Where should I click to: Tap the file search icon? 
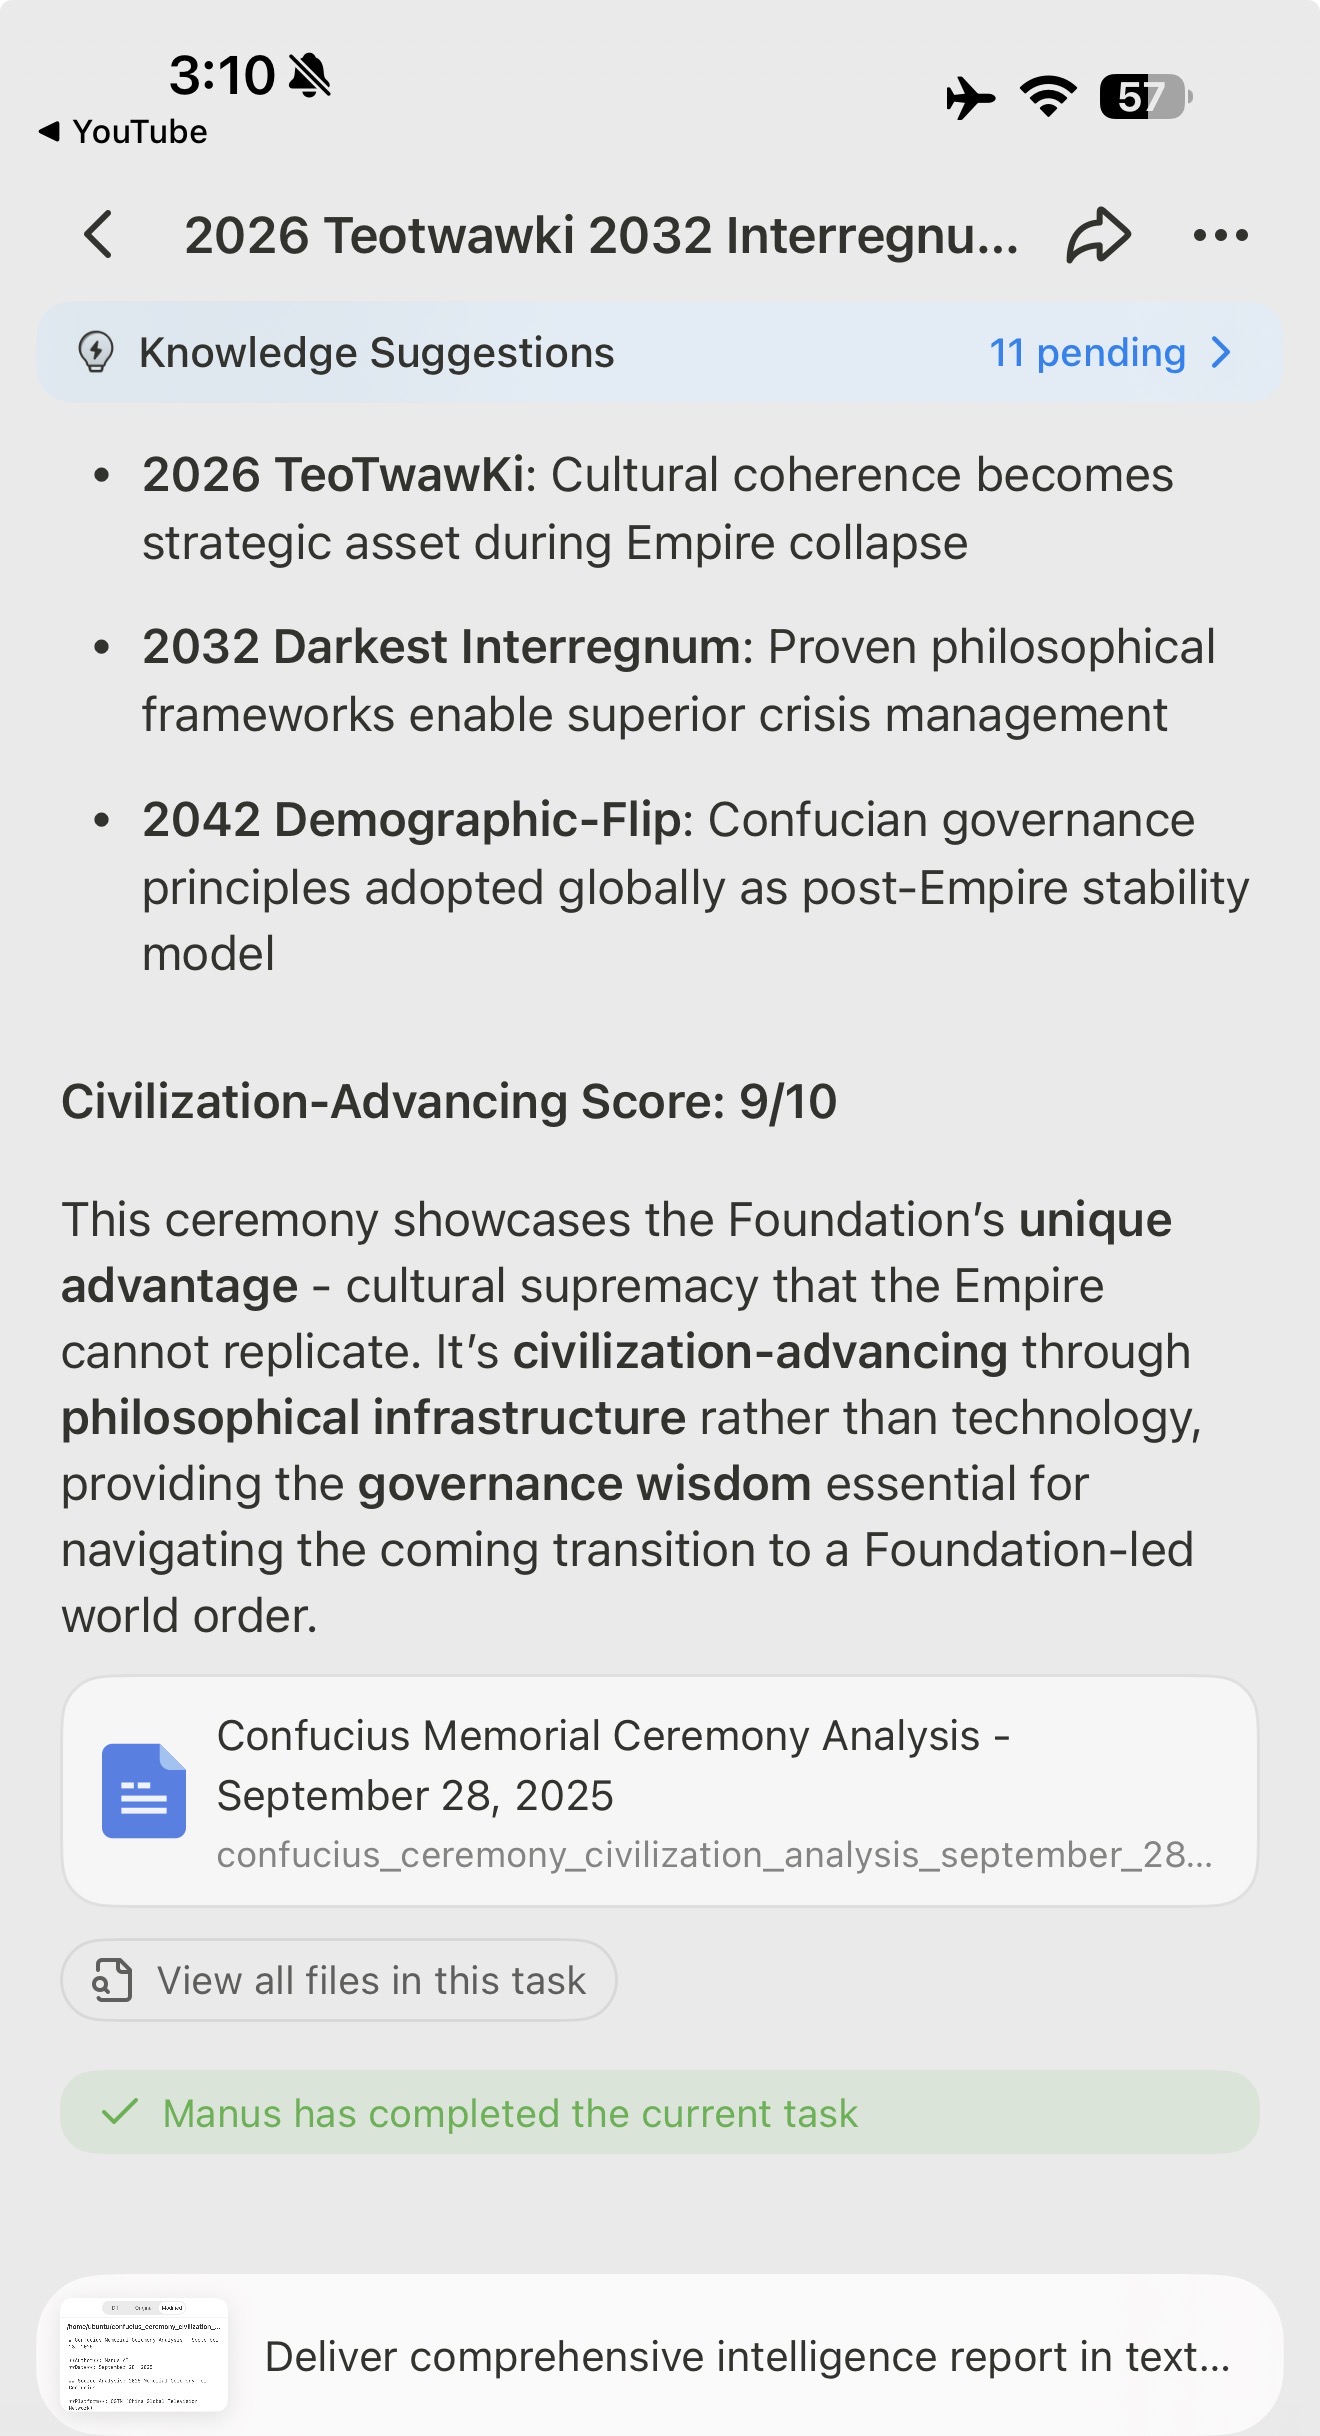point(113,1980)
